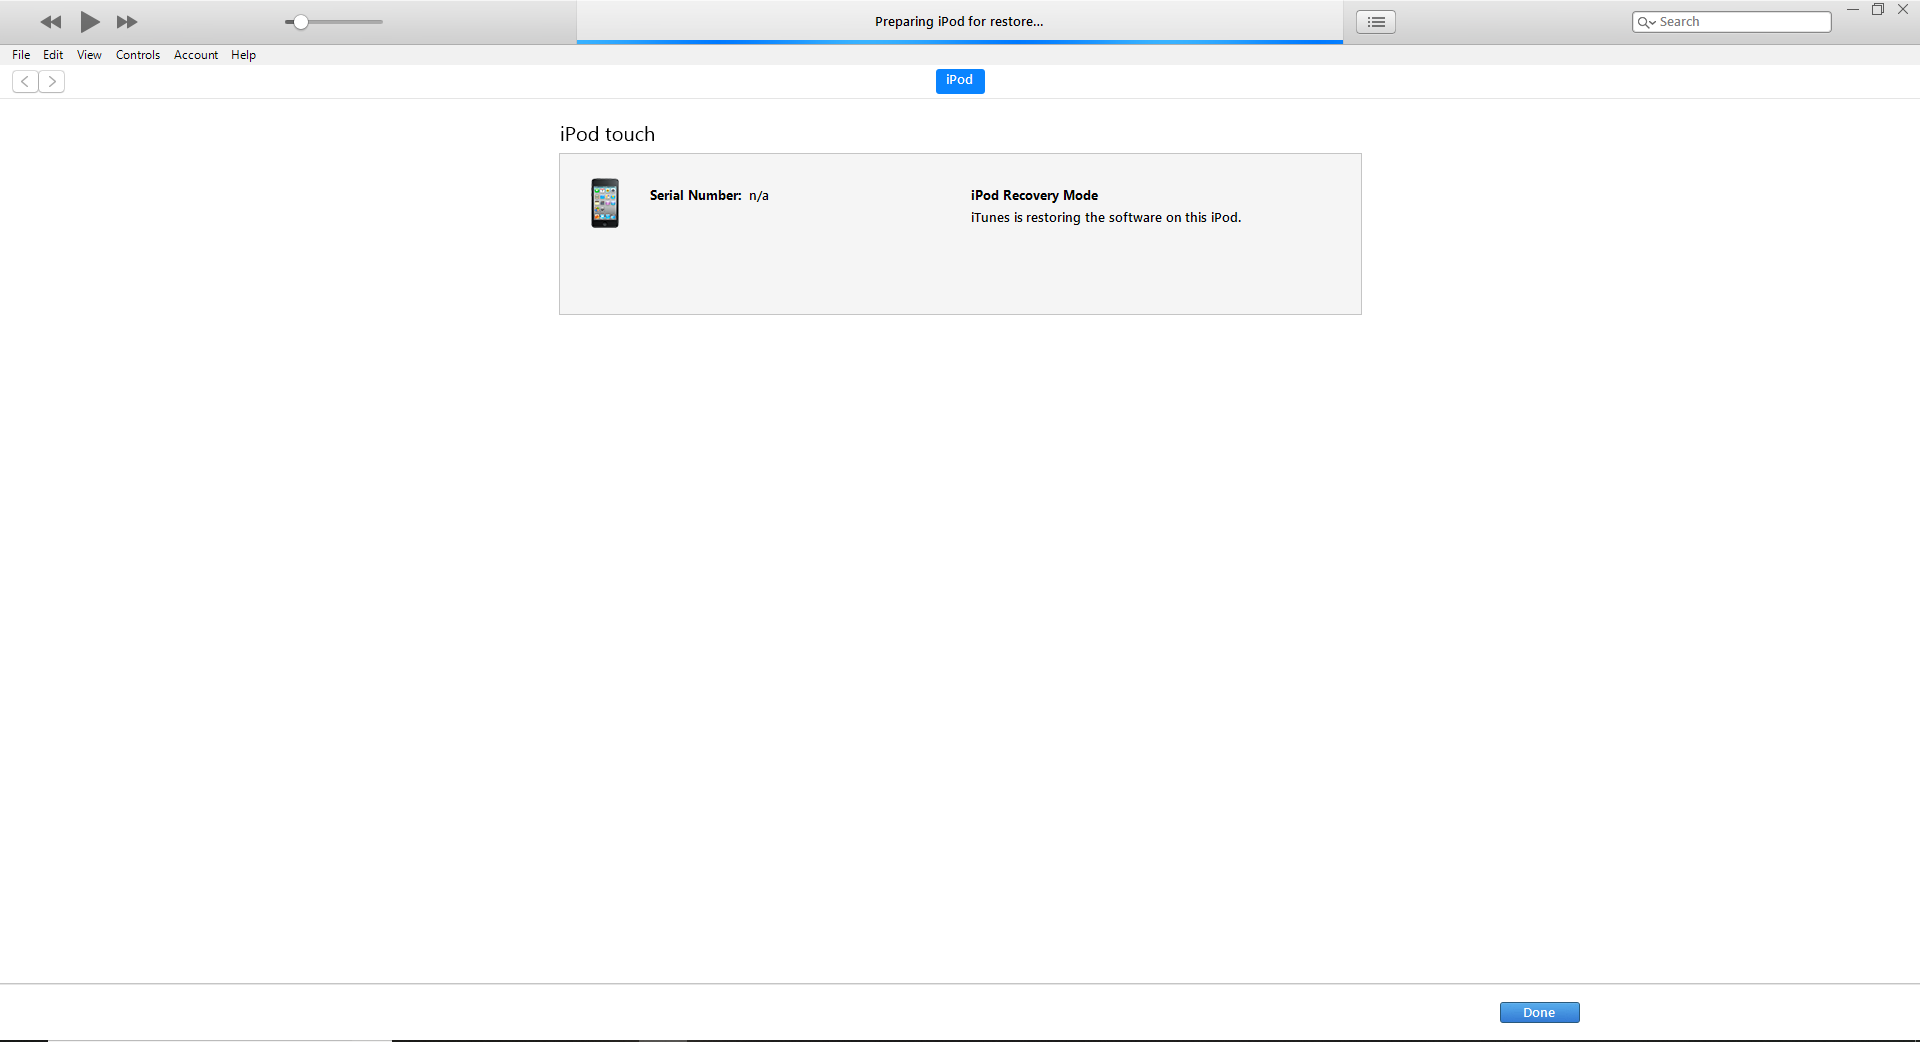Click the 'Serial Number: n/a' text
1920x1042 pixels.
pyautogui.click(x=709, y=196)
